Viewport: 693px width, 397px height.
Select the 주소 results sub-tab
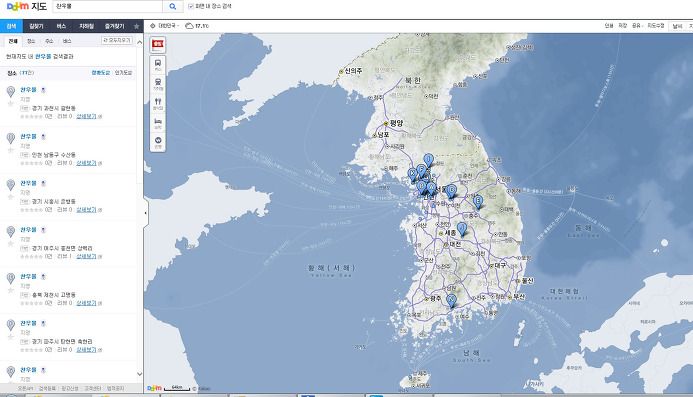(49, 41)
